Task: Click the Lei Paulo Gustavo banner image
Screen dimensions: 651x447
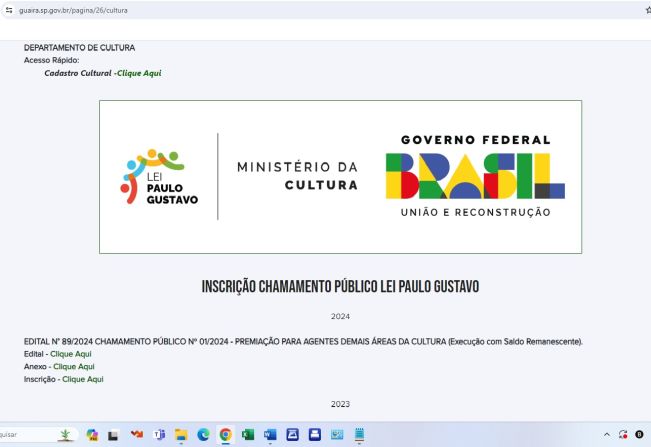Action: 340,177
